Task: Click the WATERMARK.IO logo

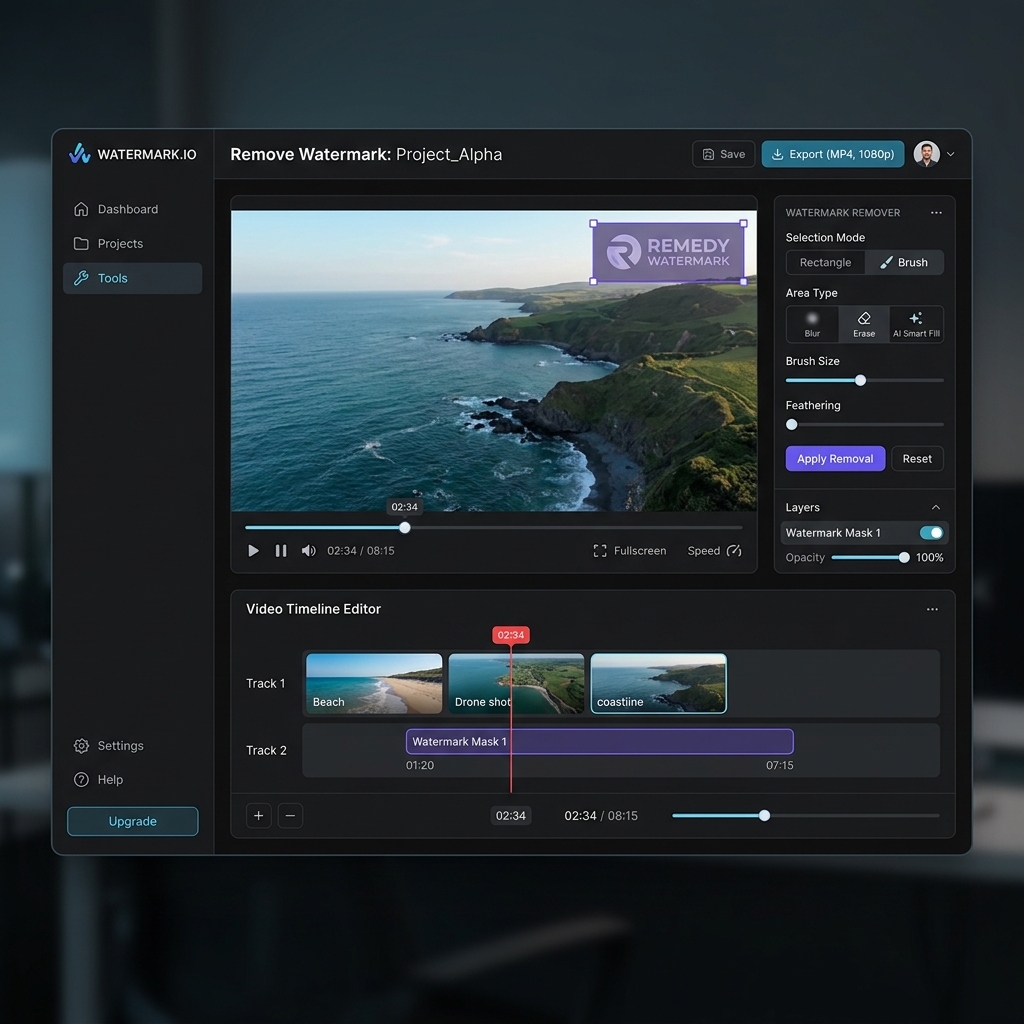Action: pos(133,154)
